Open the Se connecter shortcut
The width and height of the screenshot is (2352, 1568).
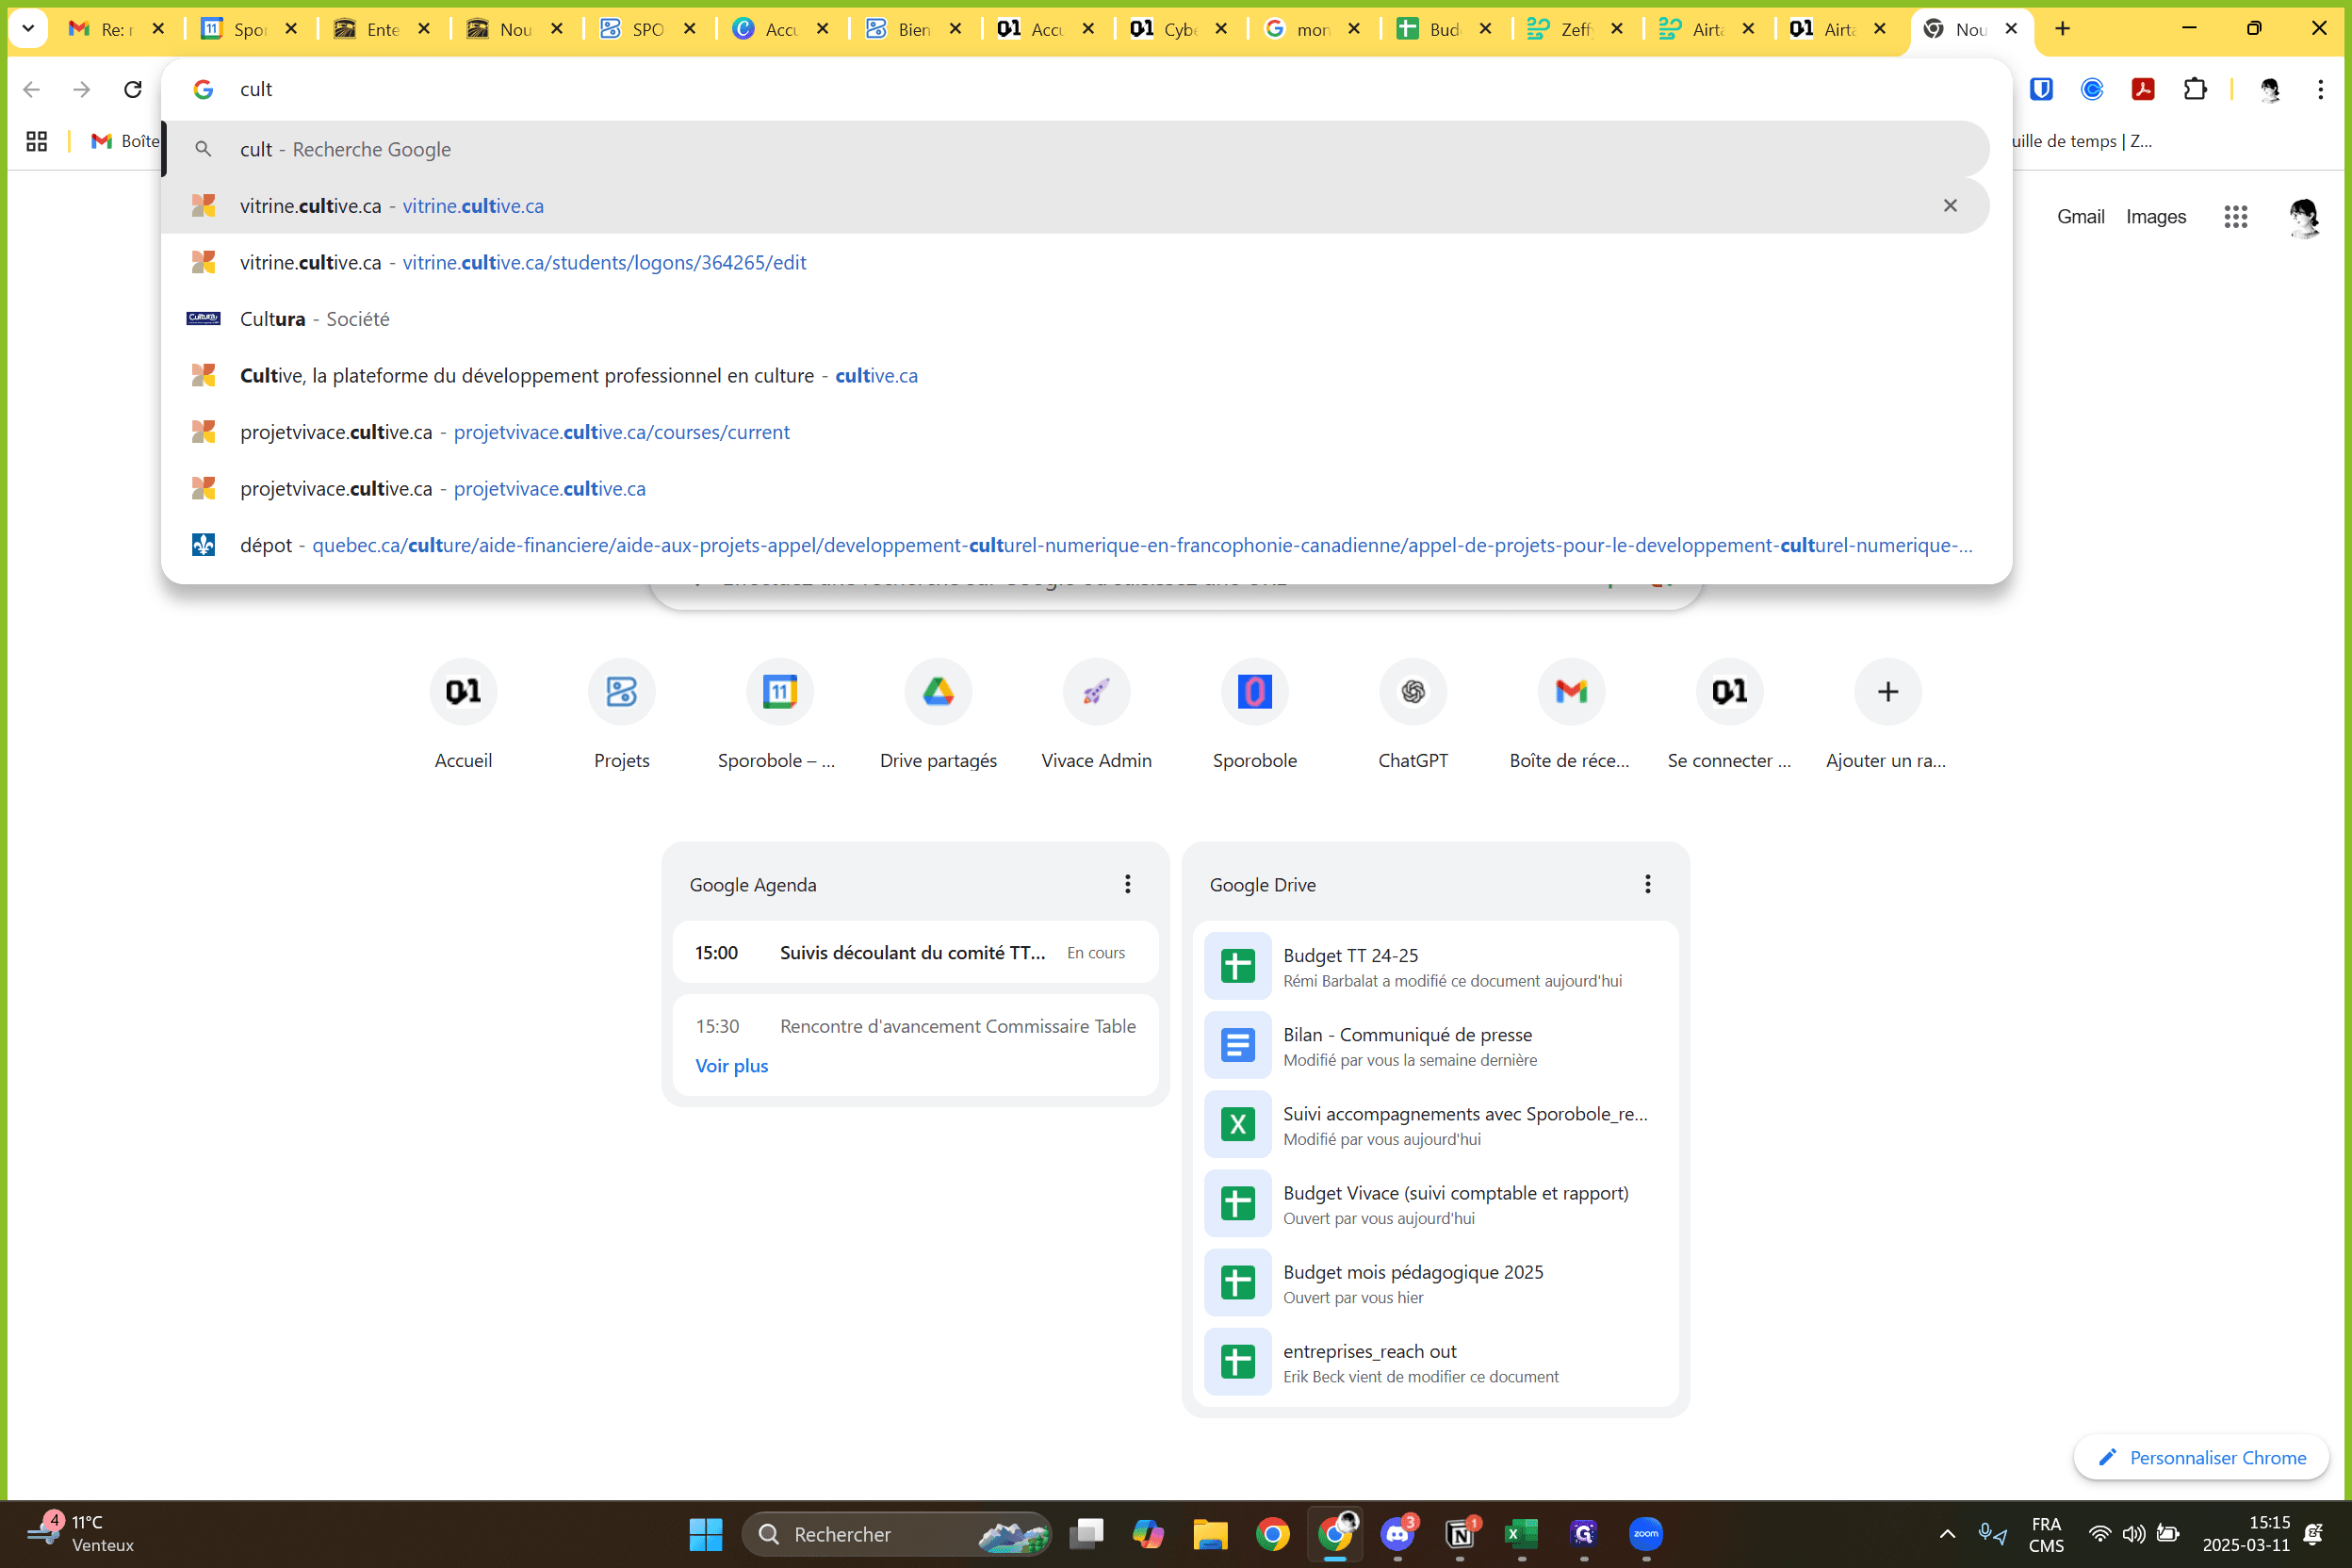click(1729, 714)
